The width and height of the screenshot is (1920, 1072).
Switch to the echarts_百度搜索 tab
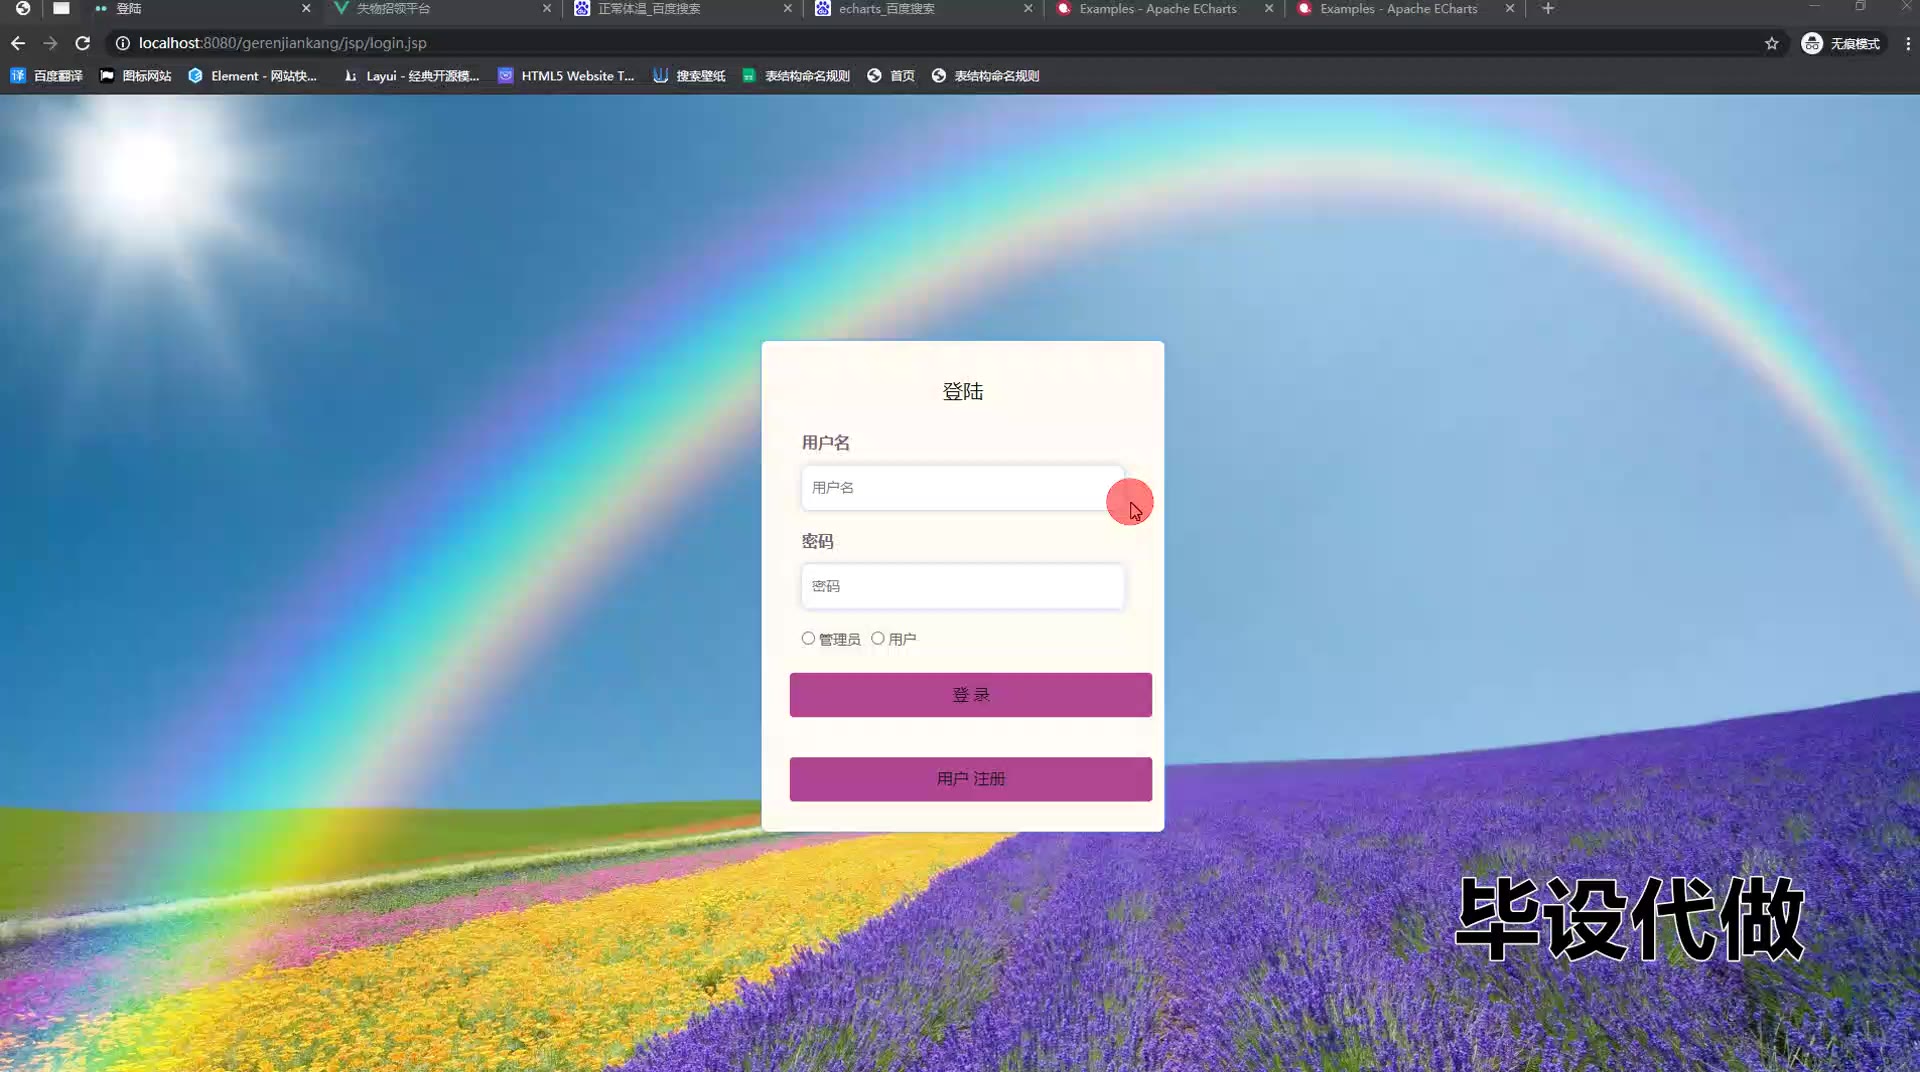coord(922,9)
